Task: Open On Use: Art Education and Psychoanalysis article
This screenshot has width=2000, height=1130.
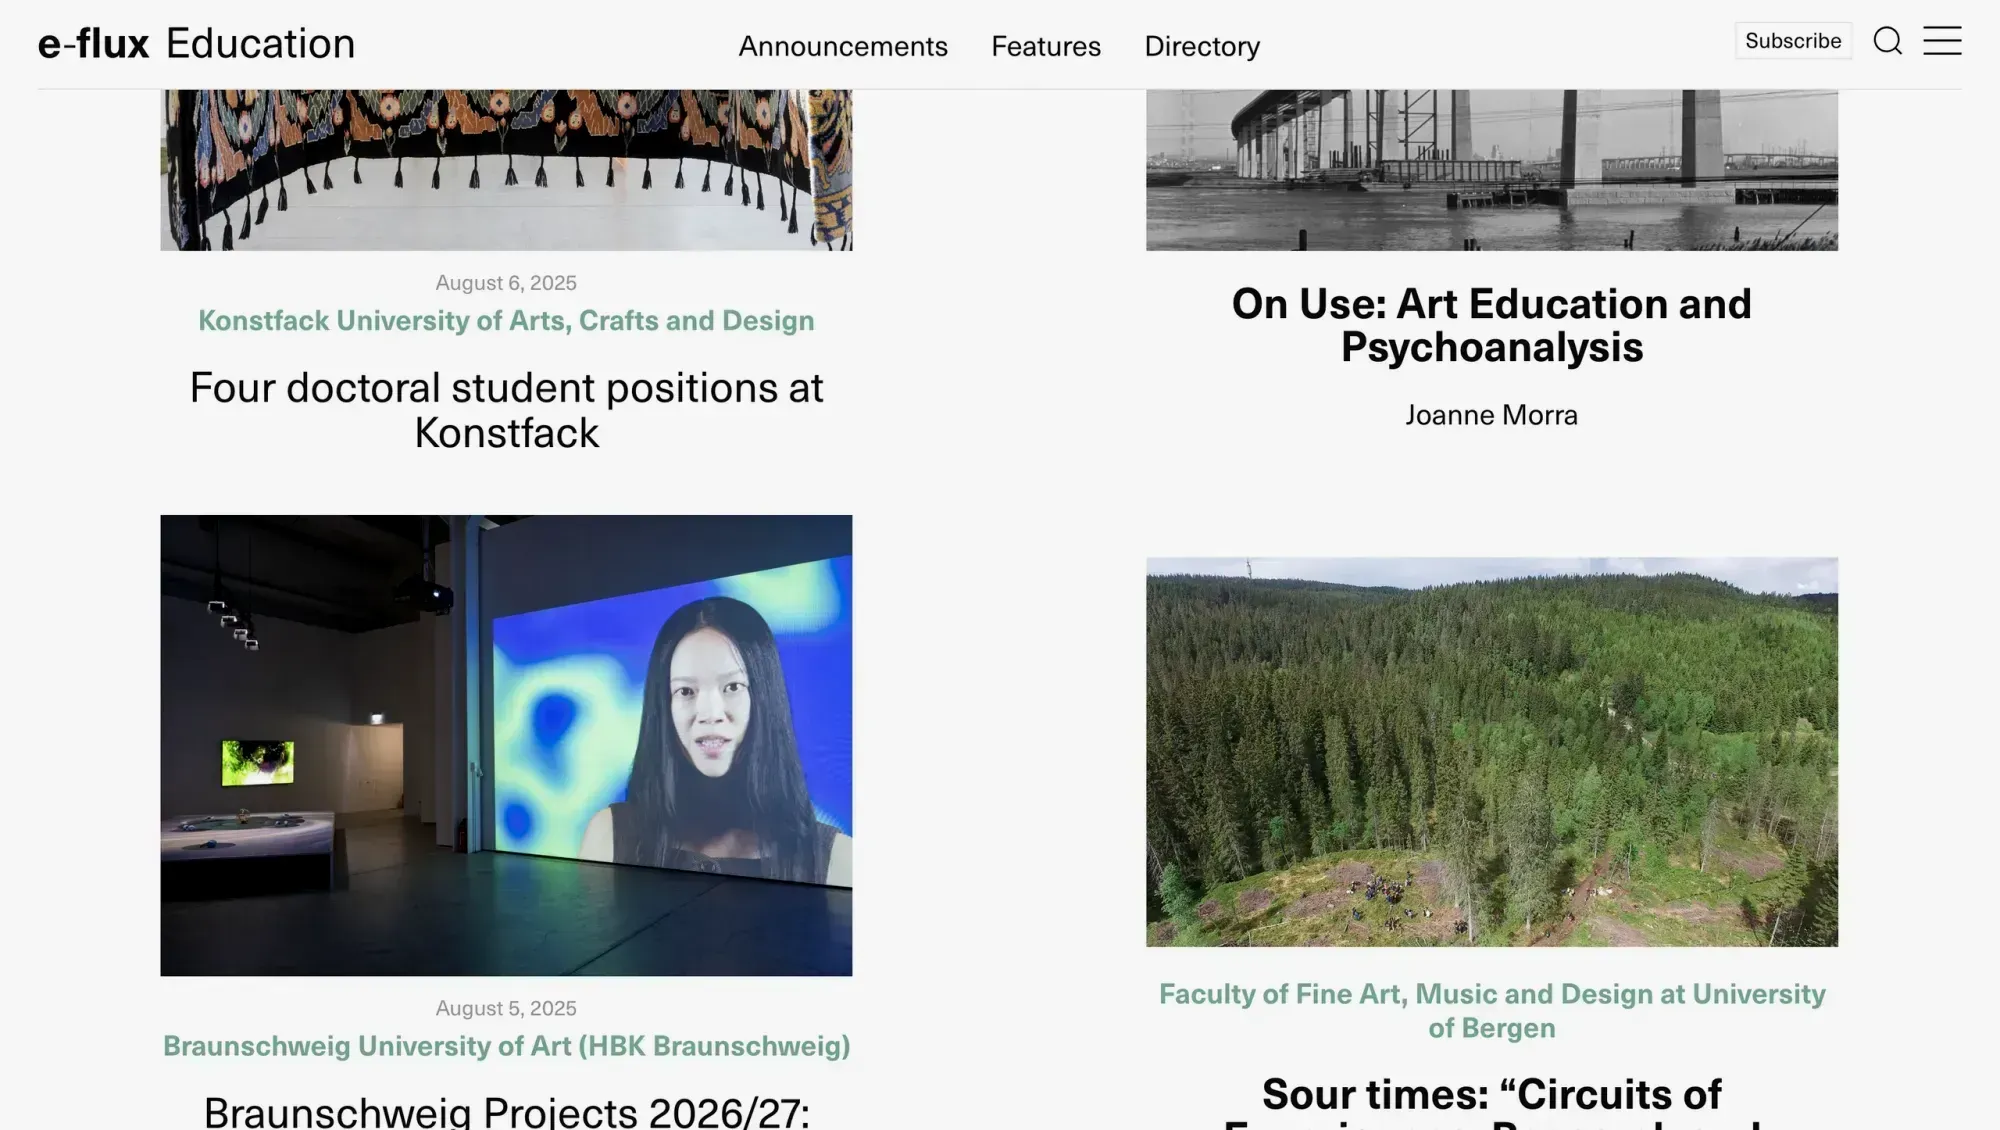Action: (1491, 326)
